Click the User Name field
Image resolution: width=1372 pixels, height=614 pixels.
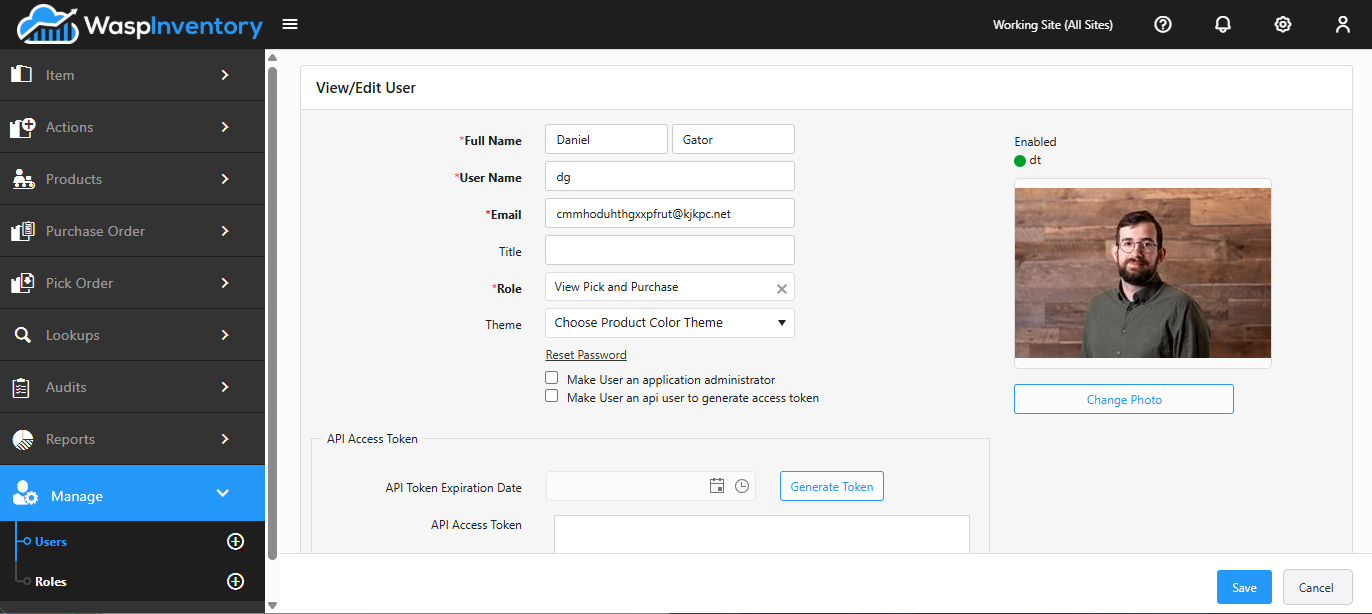pyautogui.click(x=670, y=176)
